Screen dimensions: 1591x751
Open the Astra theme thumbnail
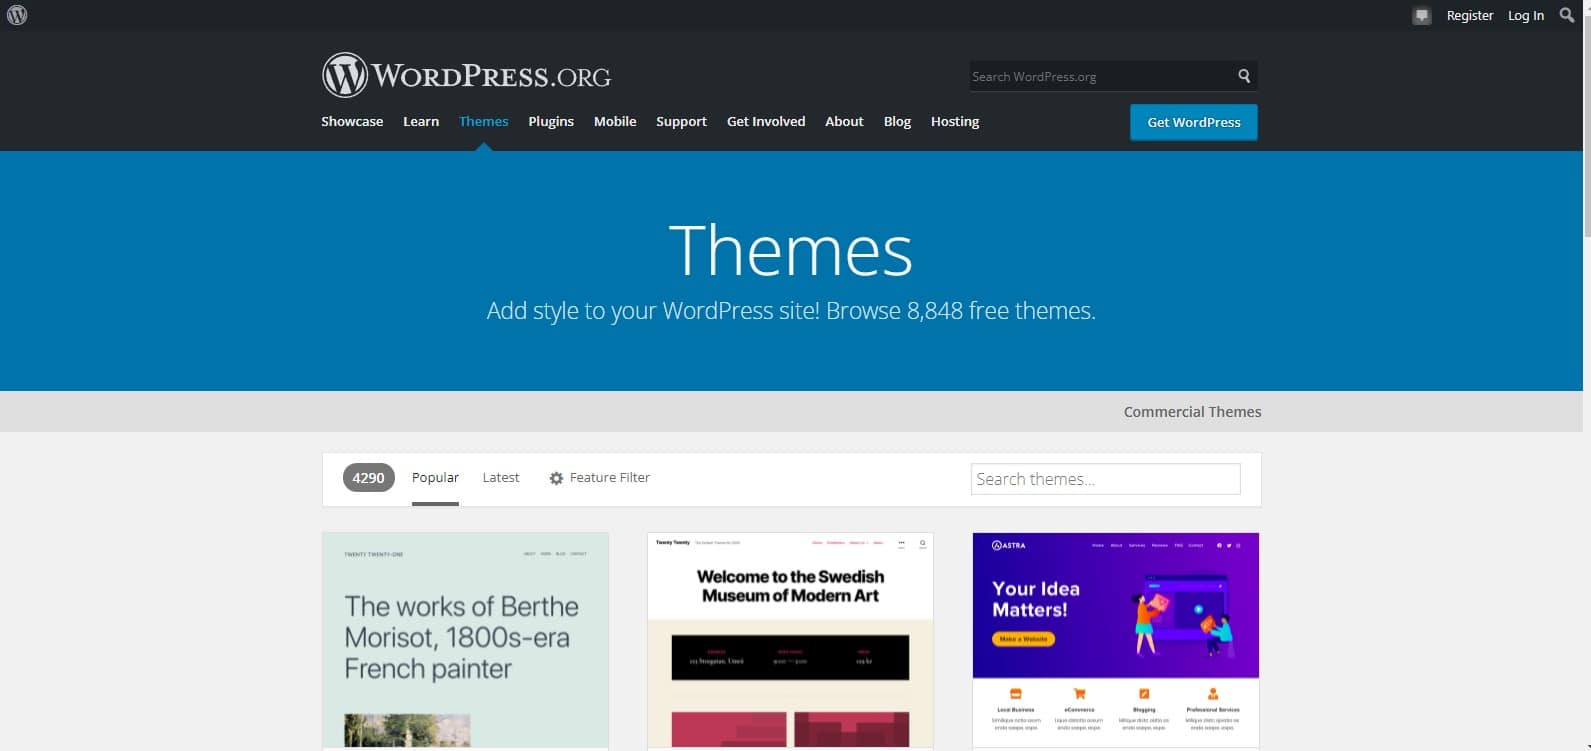click(1116, 640)
